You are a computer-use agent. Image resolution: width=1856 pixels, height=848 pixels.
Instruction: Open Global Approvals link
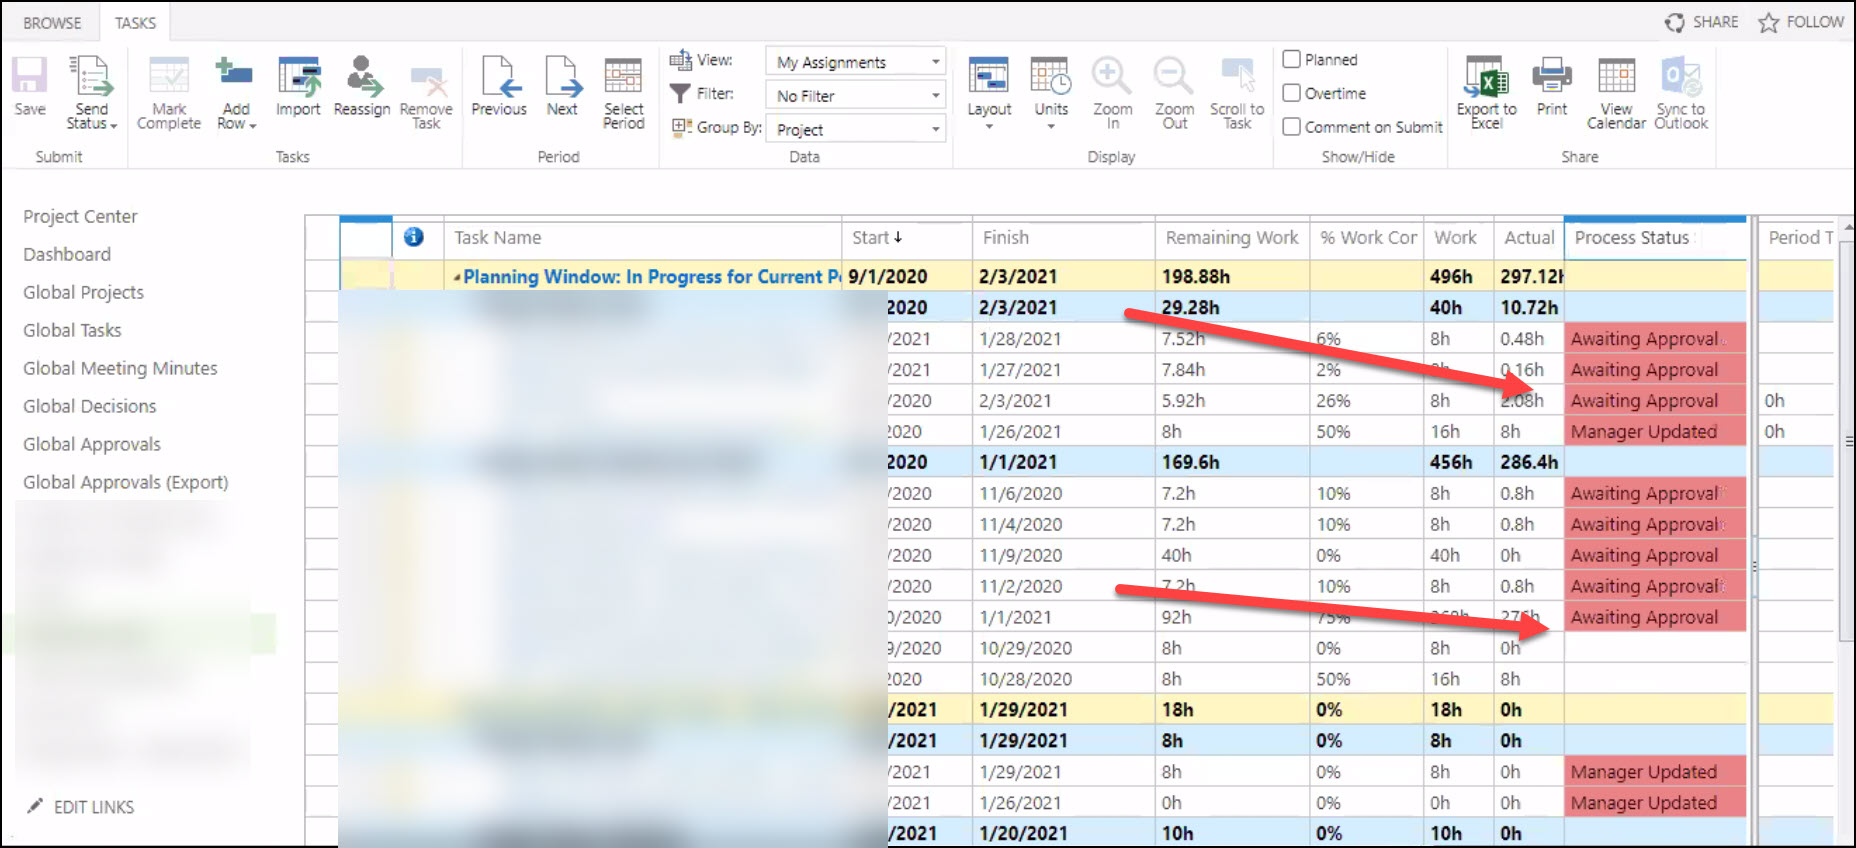tap(92, 444)
